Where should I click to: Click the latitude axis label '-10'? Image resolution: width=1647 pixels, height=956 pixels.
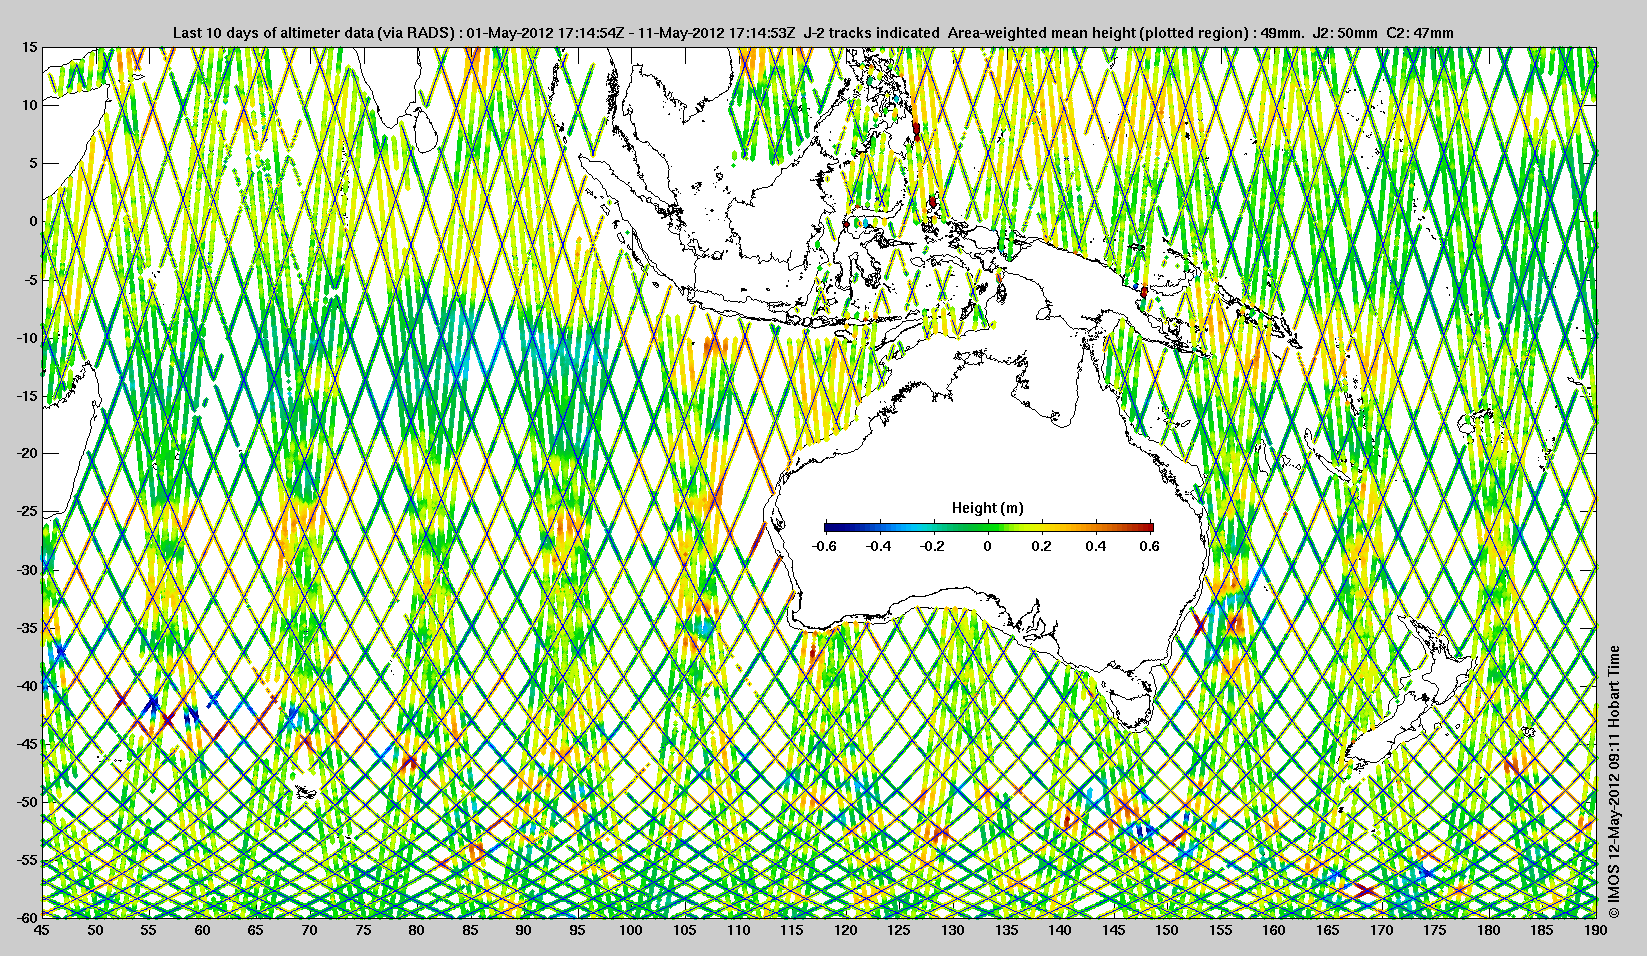point(27,338)
